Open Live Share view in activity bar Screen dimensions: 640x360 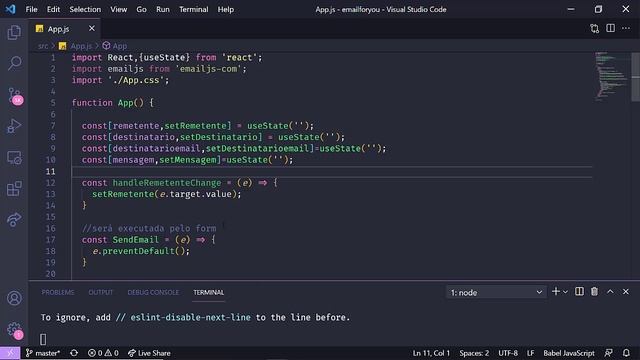pos(14,220)
